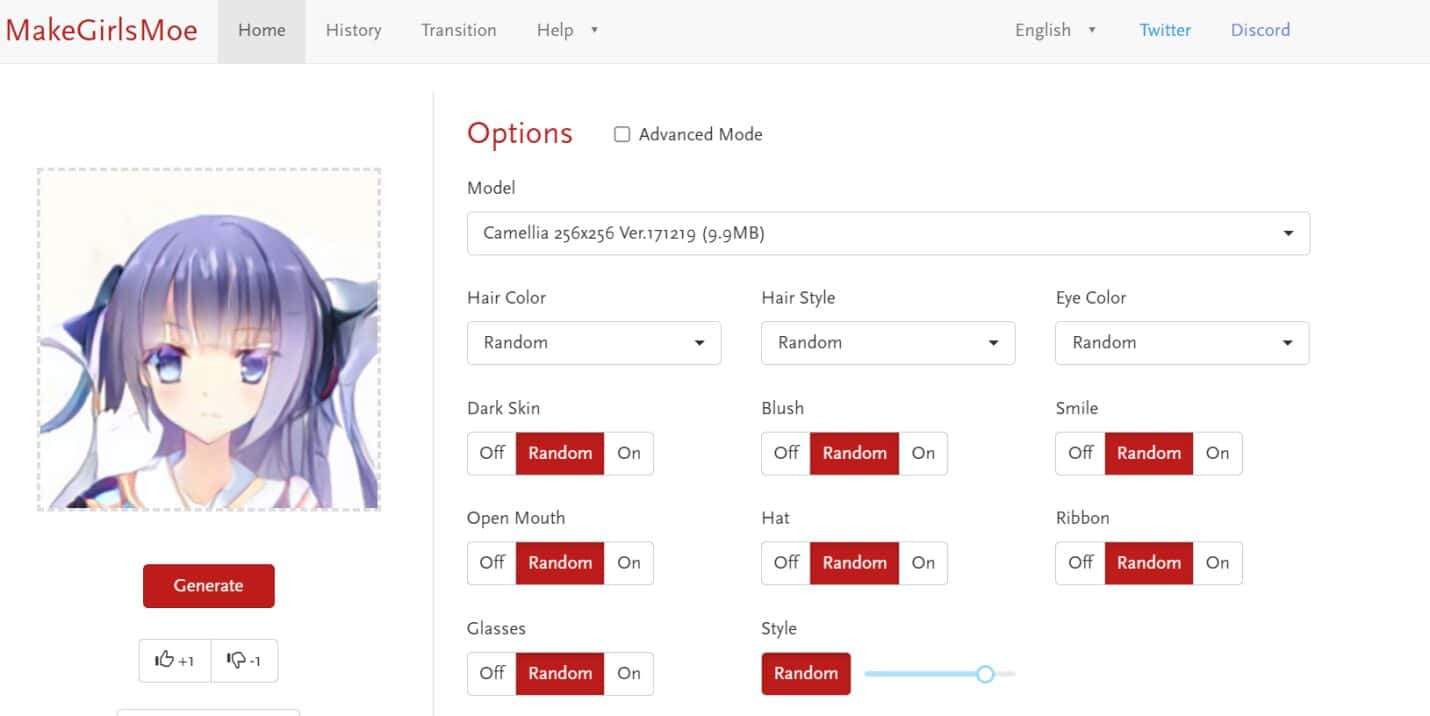1430x716 pixels.
Task: Set Dark Skin to On
Action: (x=629, y=453)
